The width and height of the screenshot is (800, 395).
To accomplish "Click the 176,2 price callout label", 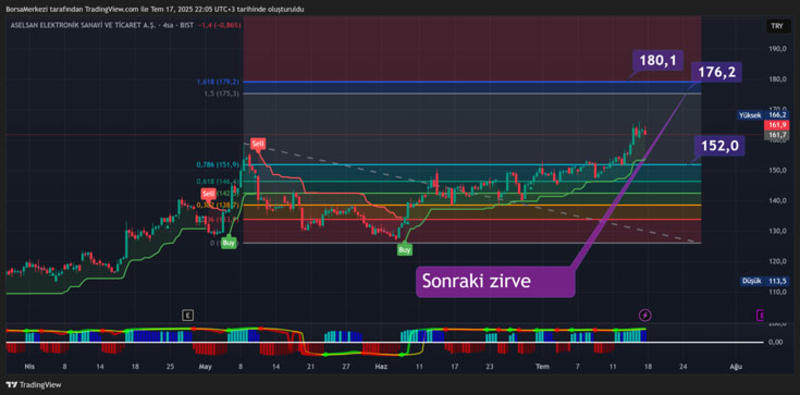I will point(716,72).
